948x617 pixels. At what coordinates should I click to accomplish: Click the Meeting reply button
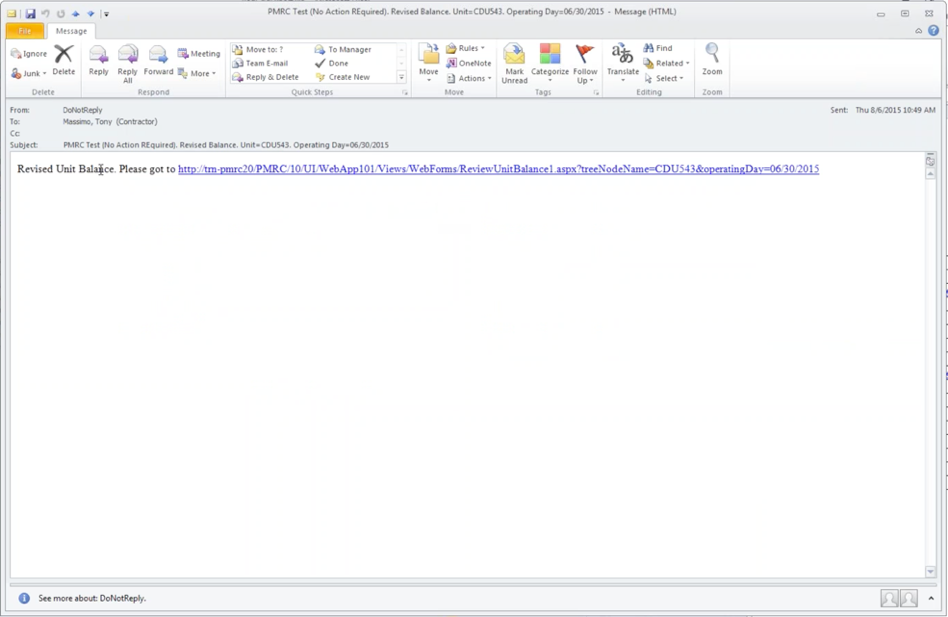click(198, 54)
